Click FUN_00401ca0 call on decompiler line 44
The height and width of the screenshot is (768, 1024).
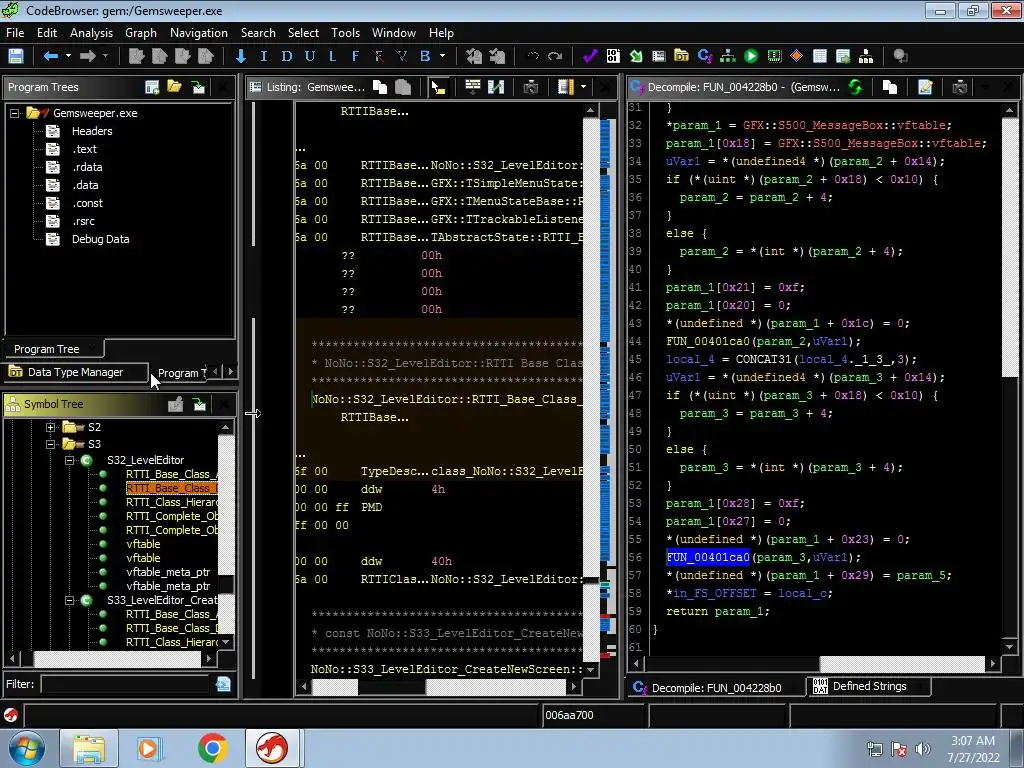pyautogui.click(x=708, y=341)
